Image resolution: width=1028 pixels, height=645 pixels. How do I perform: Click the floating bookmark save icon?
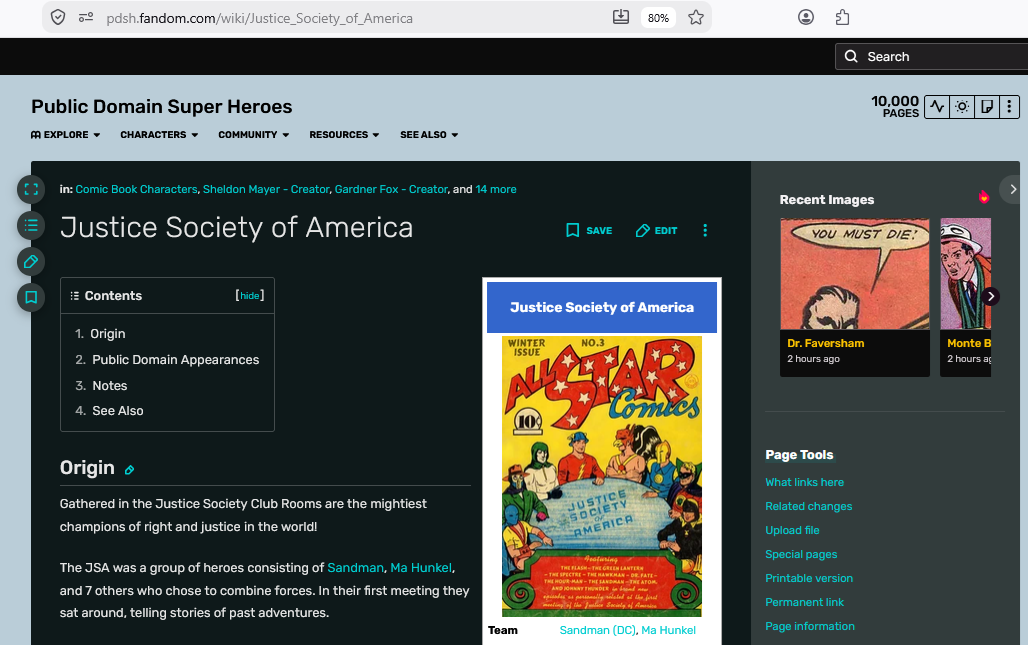[31, 298]
